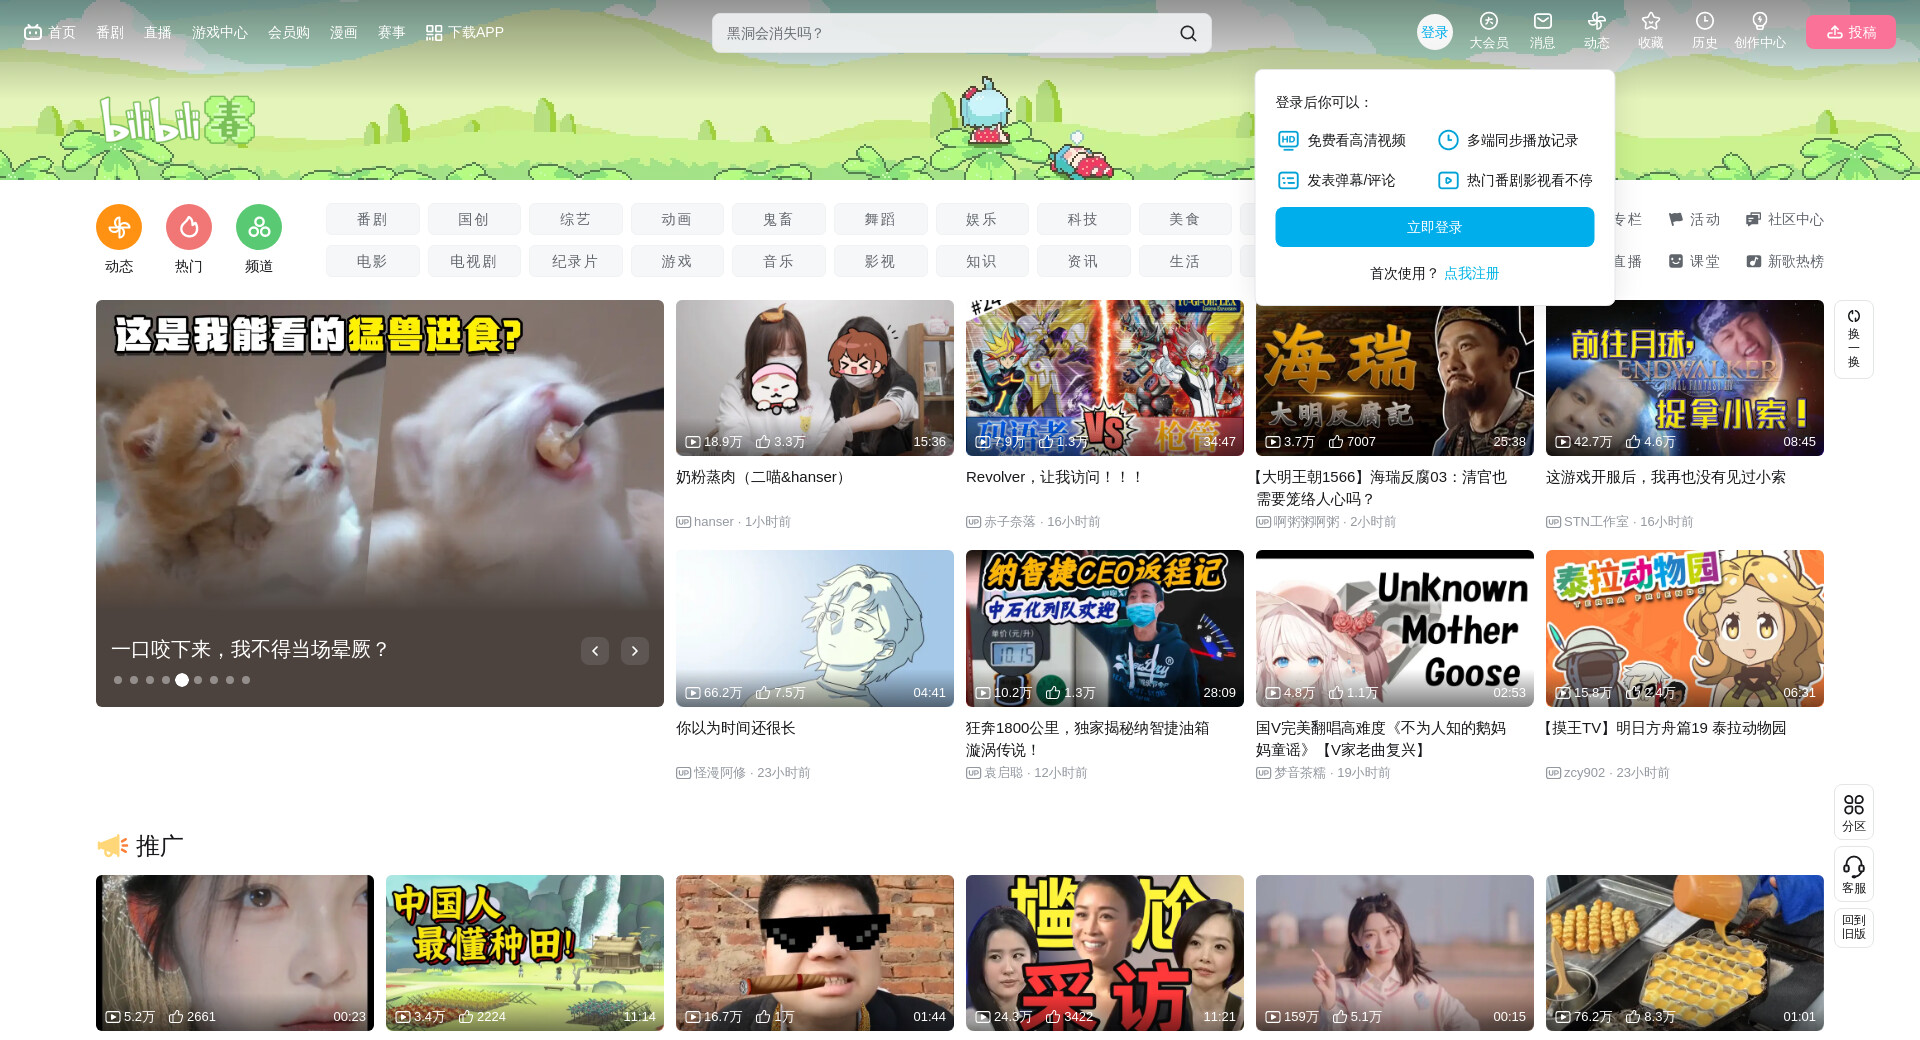Select the 电影 category button
This screenshot has width=1920, height=1040.
373,261
